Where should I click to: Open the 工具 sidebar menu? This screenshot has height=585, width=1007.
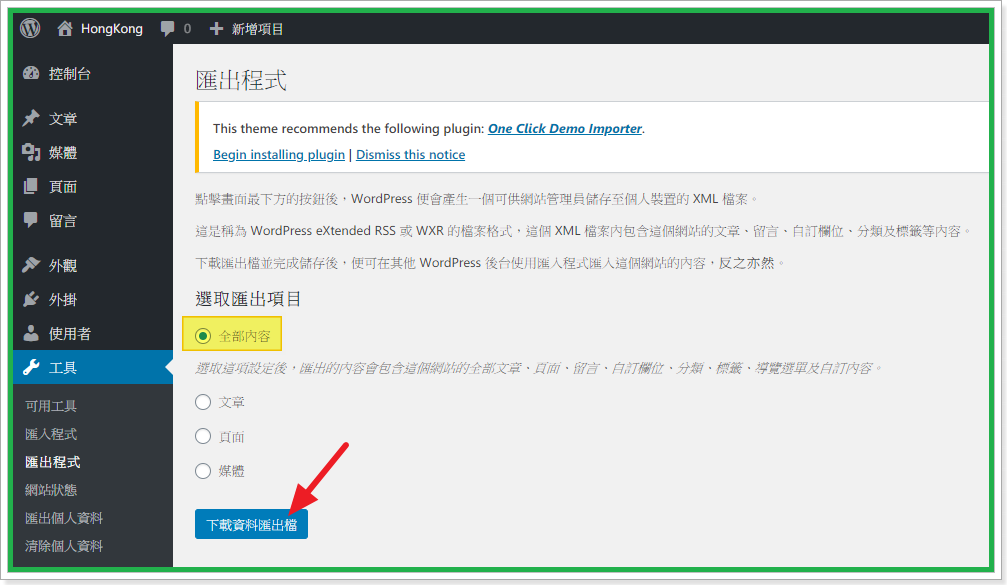[x=93, y=367]
